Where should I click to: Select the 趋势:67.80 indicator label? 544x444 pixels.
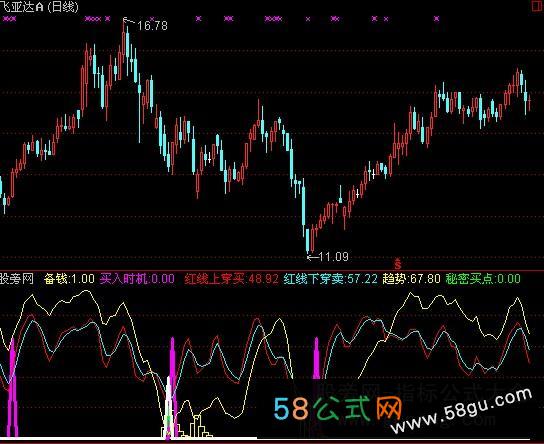click(x=411, y=279)
